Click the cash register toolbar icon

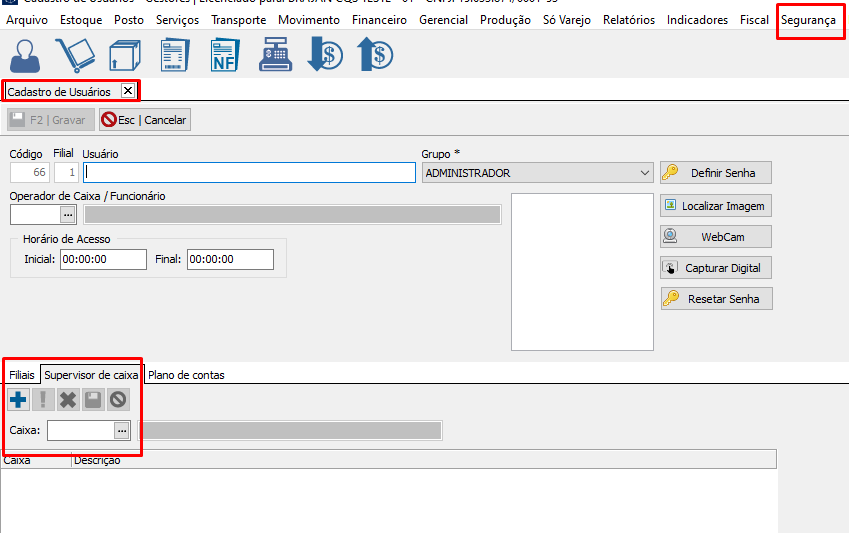(275, 55)
